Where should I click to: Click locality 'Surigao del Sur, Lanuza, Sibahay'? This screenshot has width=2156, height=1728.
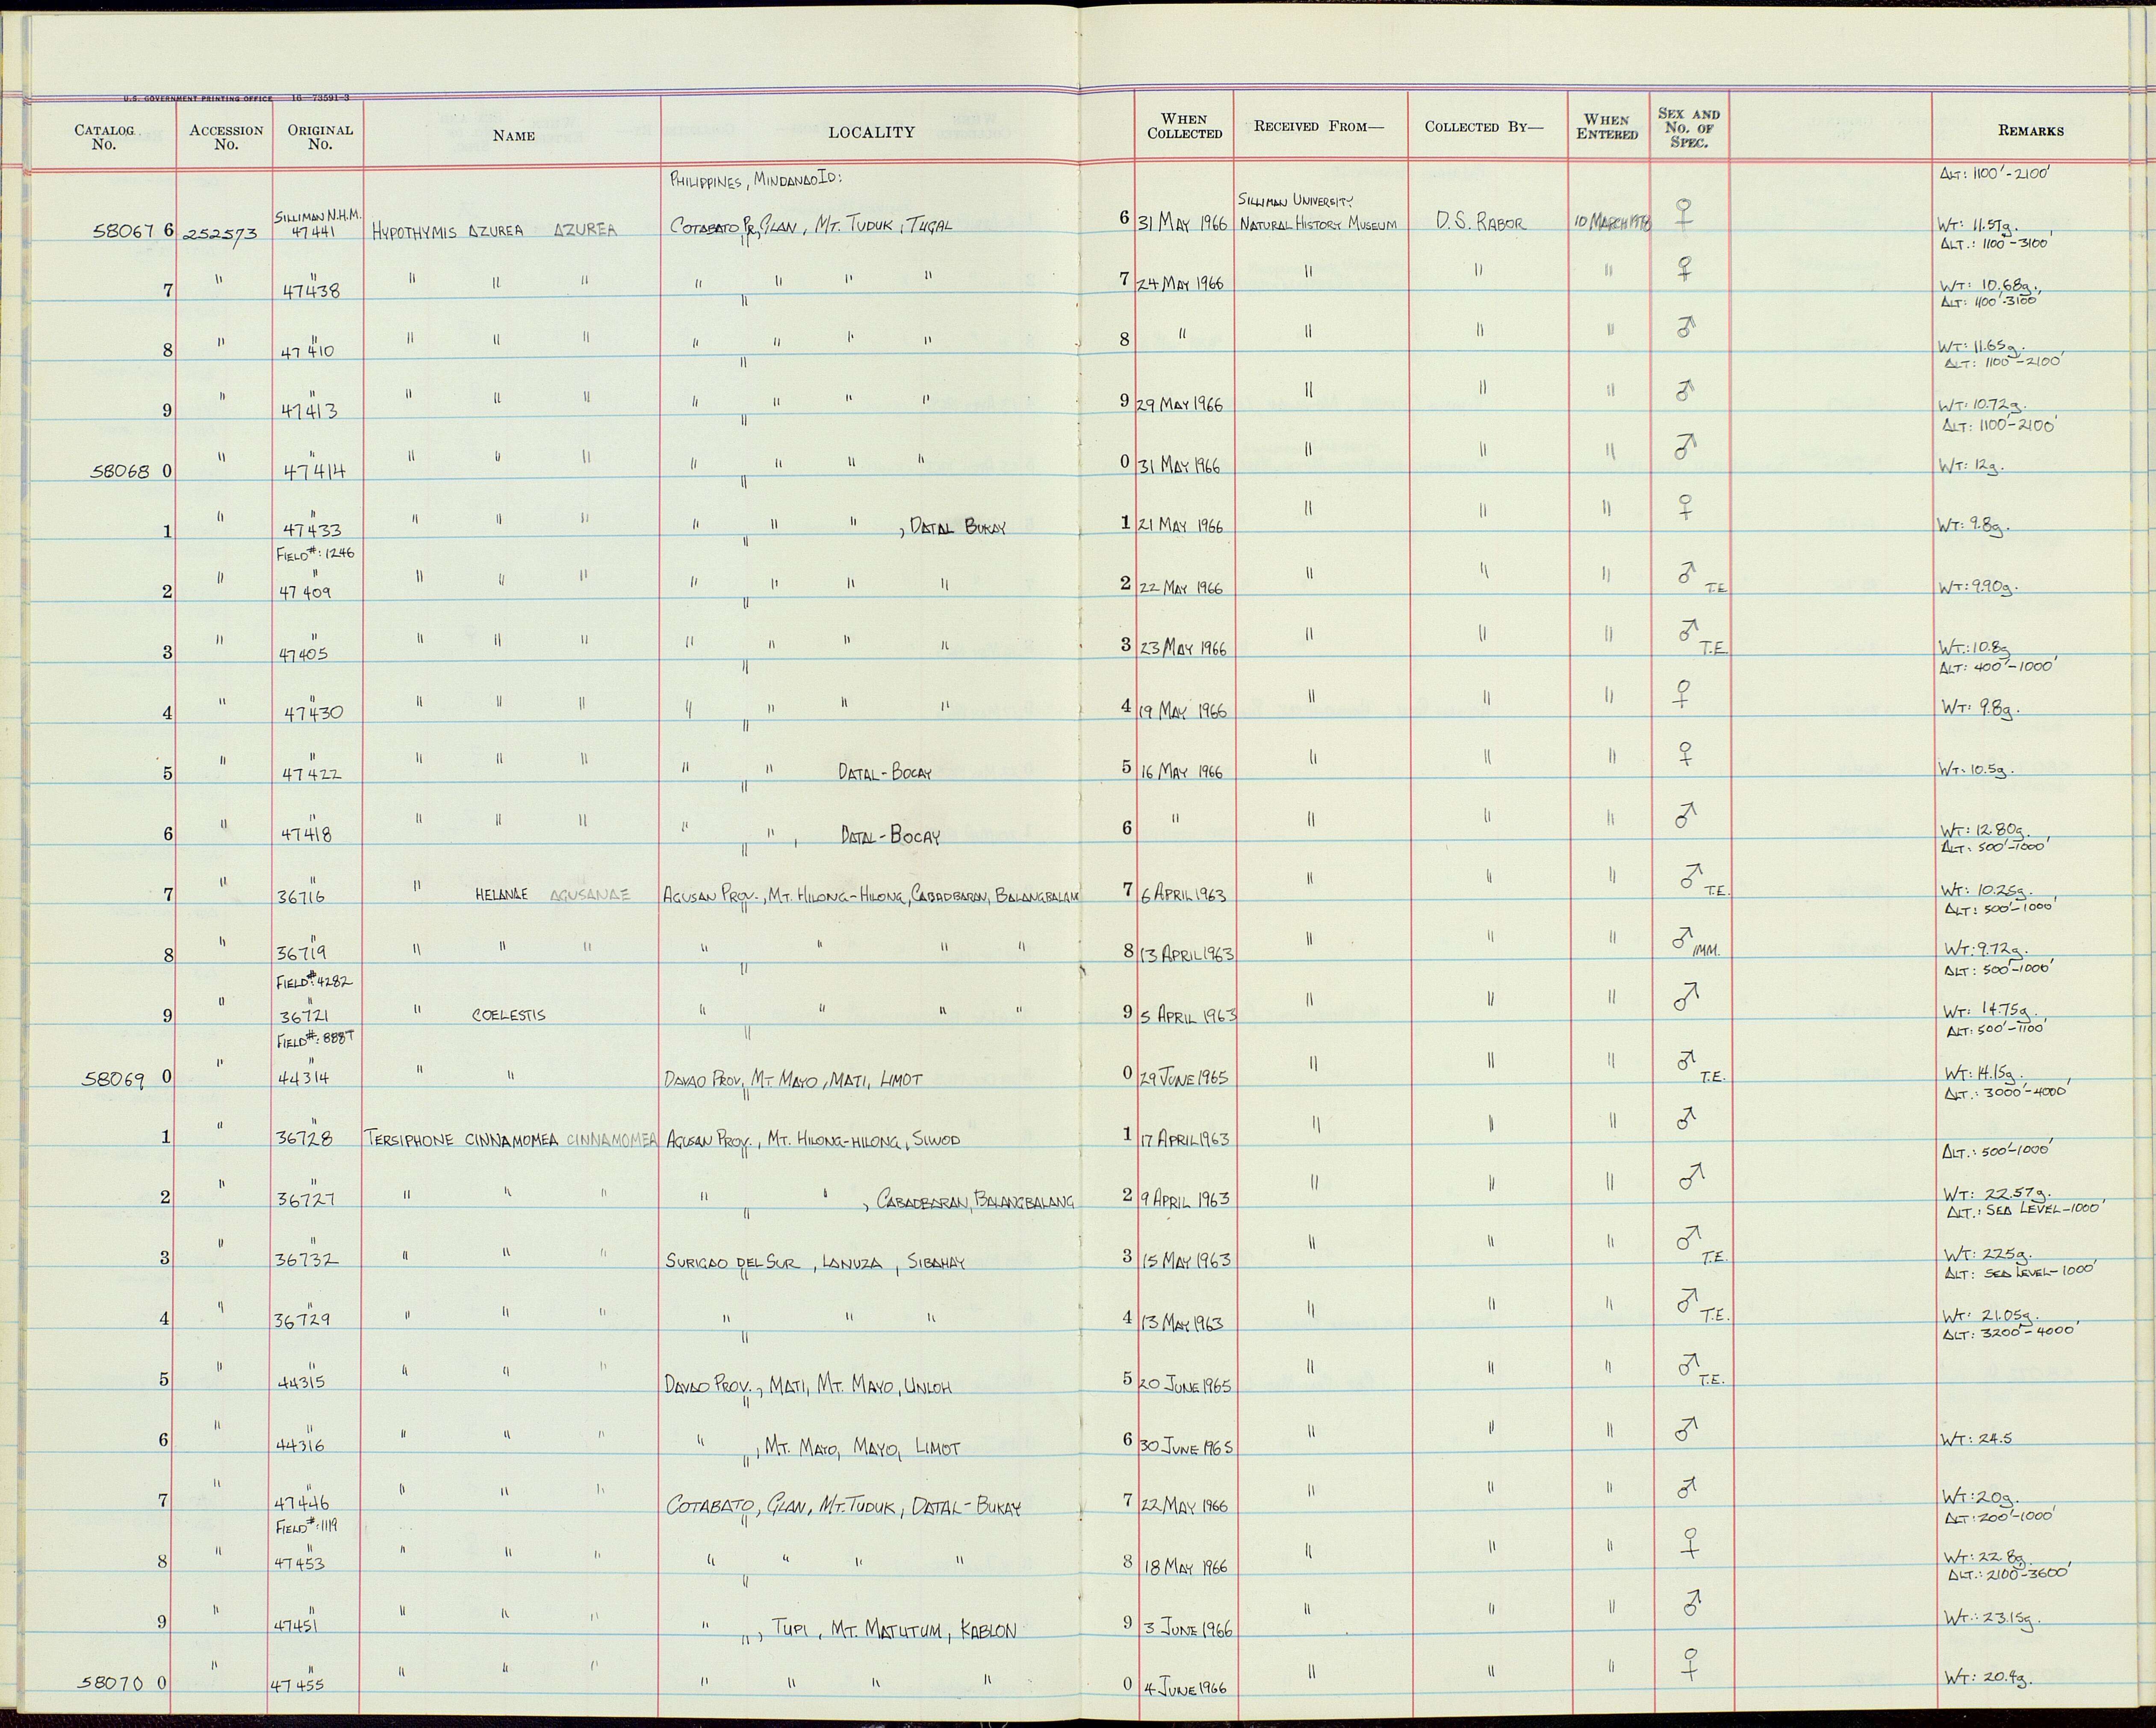(x=816, y=1263)
